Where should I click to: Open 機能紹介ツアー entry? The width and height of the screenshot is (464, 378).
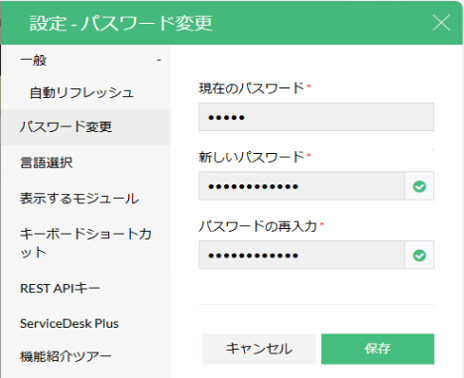[x=65, y=357]
